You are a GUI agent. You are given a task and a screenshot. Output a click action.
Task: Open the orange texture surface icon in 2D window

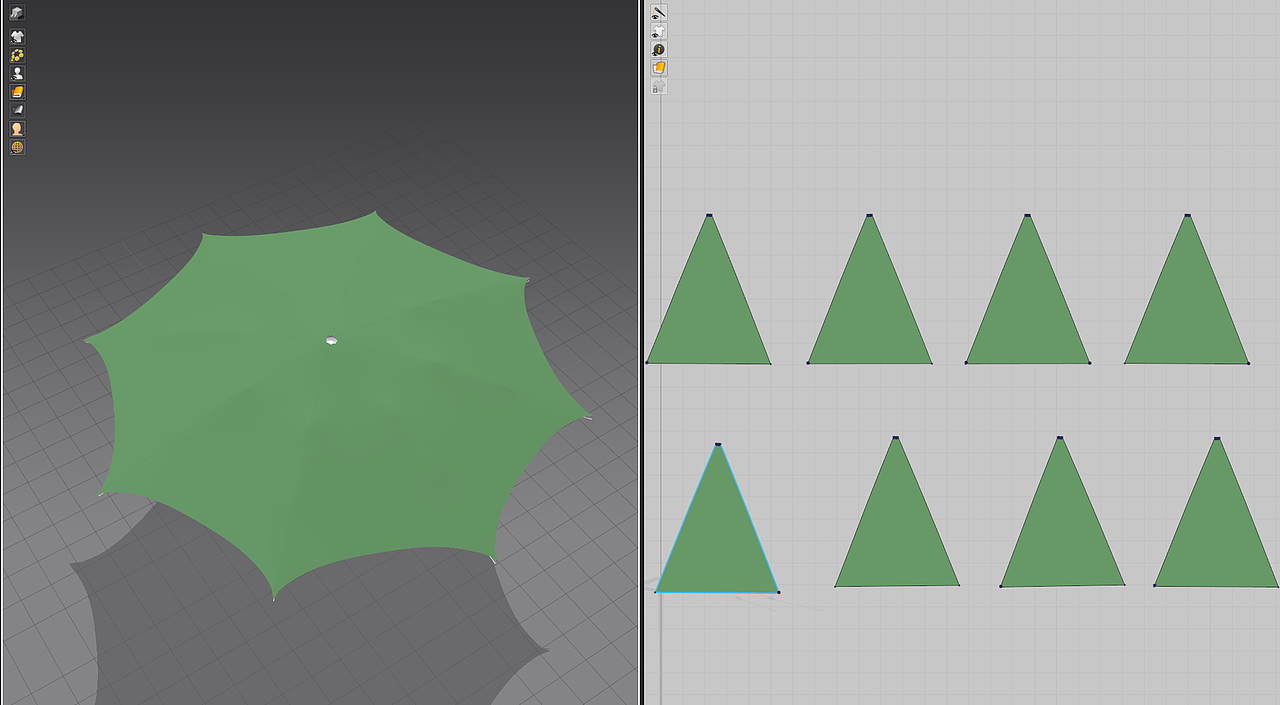(x=659, y=68)
